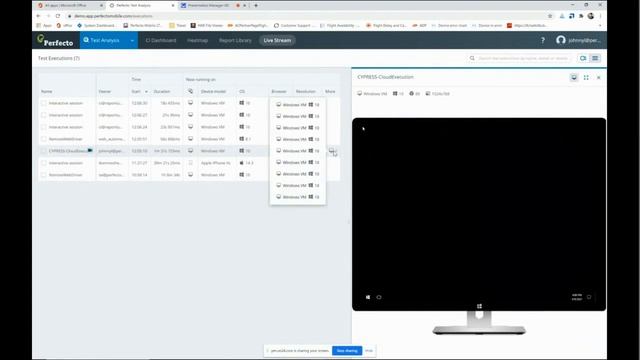
Task: Click the Browser column header
Action: click(279, 91)
